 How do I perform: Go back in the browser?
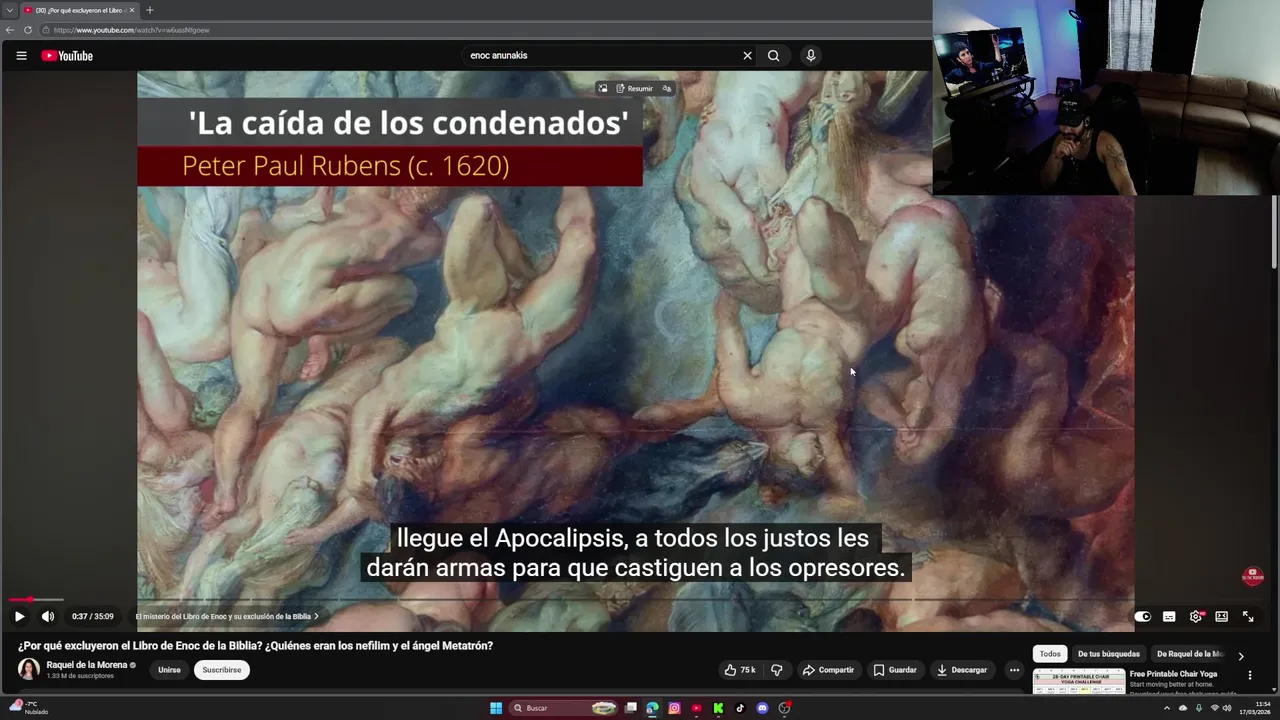click(x=9, y=30)
